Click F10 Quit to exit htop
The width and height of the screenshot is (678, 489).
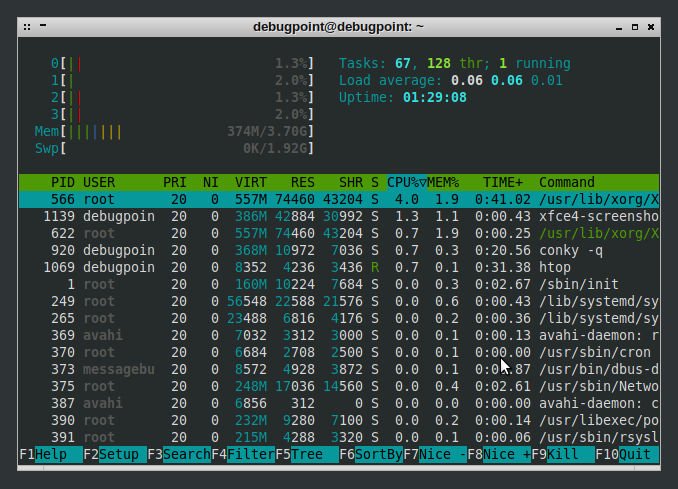(634, 455)
